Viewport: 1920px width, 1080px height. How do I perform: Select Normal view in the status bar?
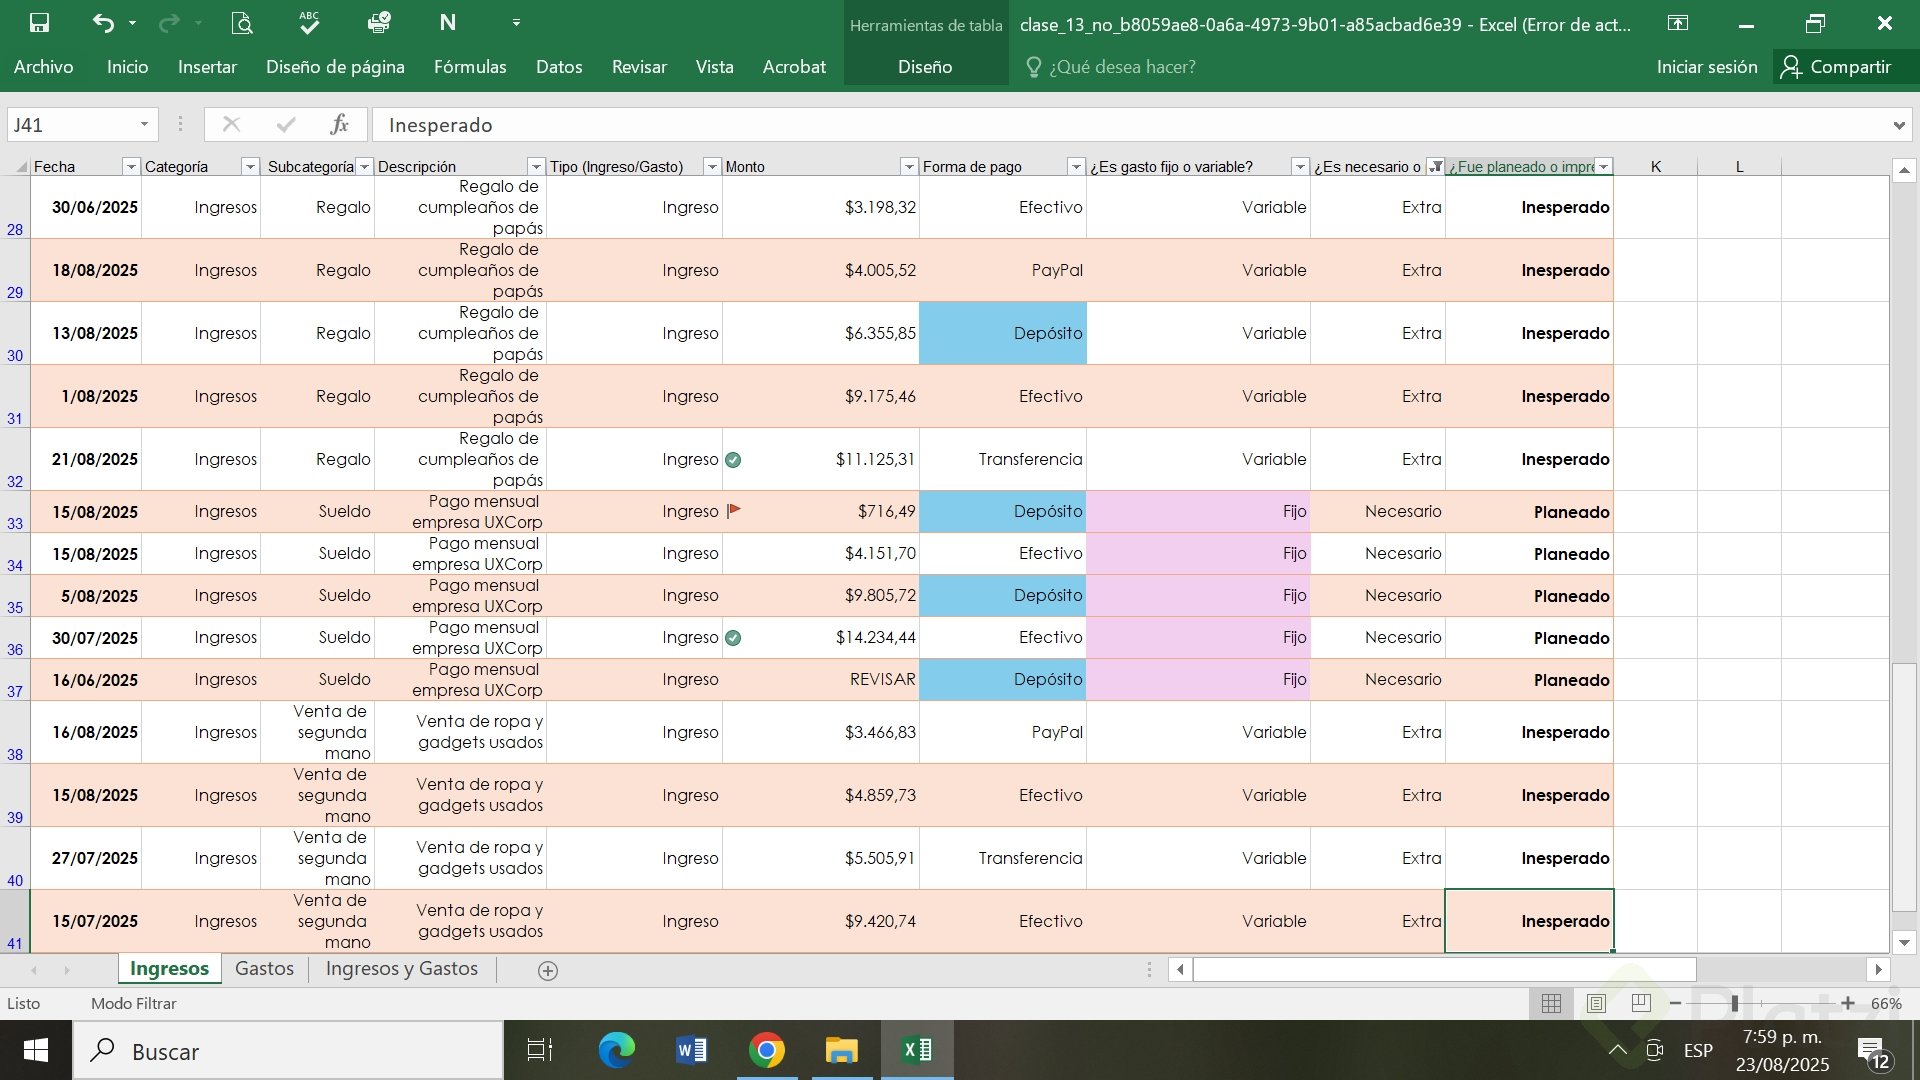1551,1003
